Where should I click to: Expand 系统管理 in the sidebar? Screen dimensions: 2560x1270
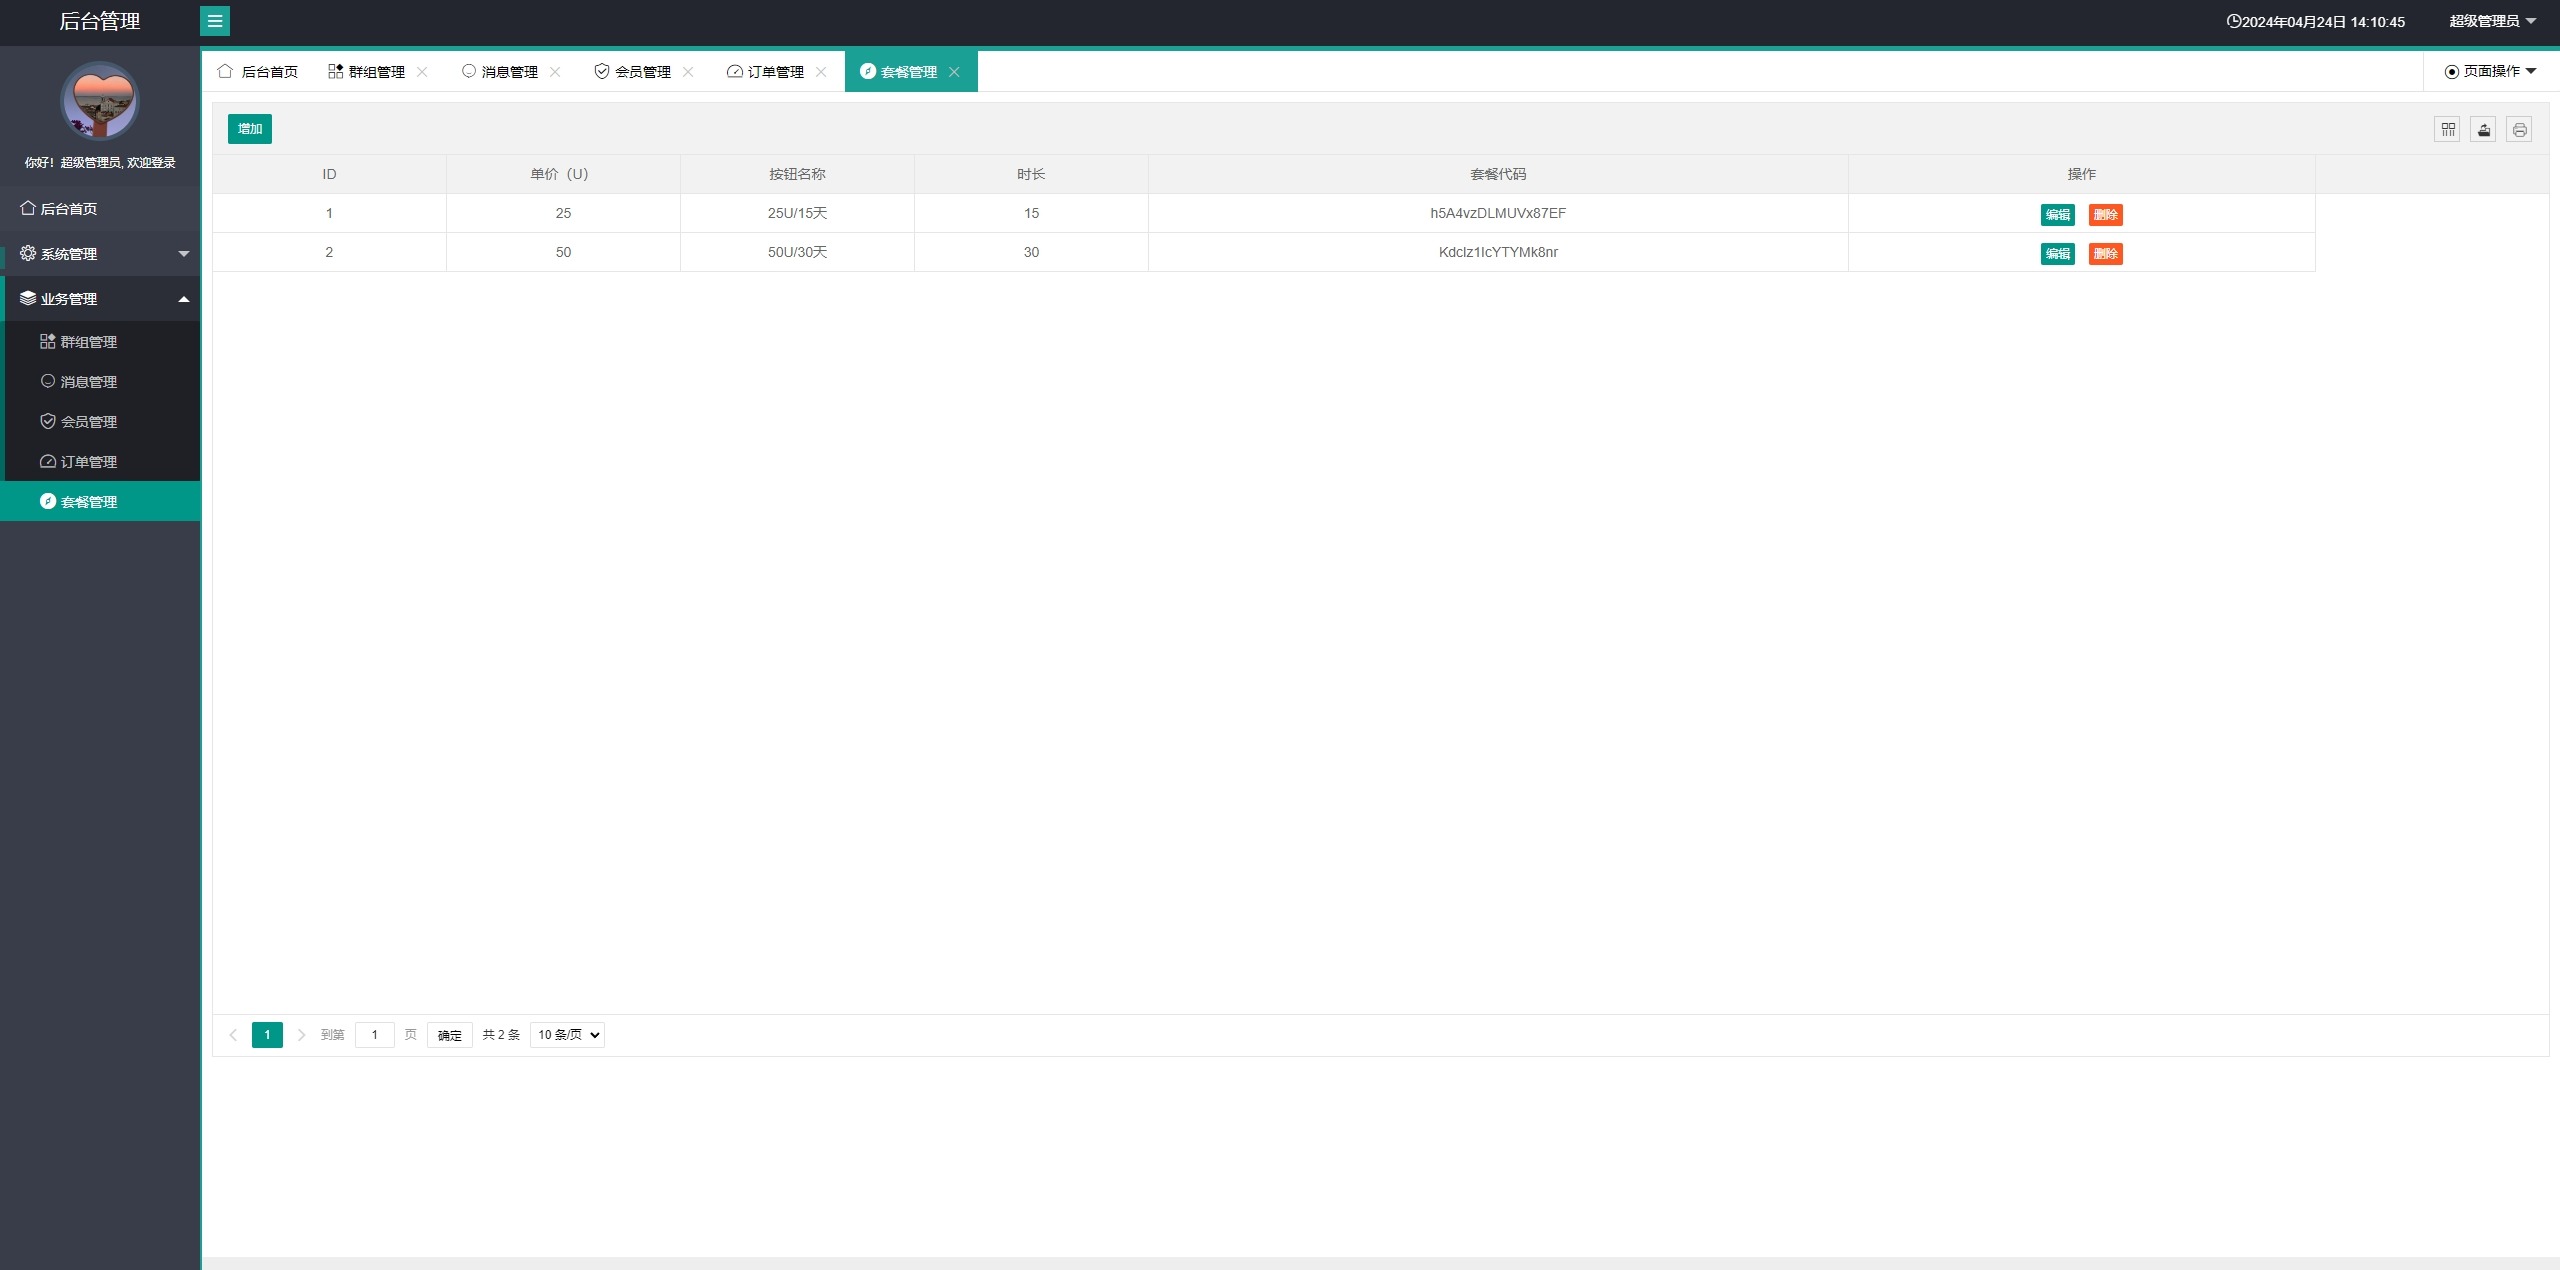[100, 254]
